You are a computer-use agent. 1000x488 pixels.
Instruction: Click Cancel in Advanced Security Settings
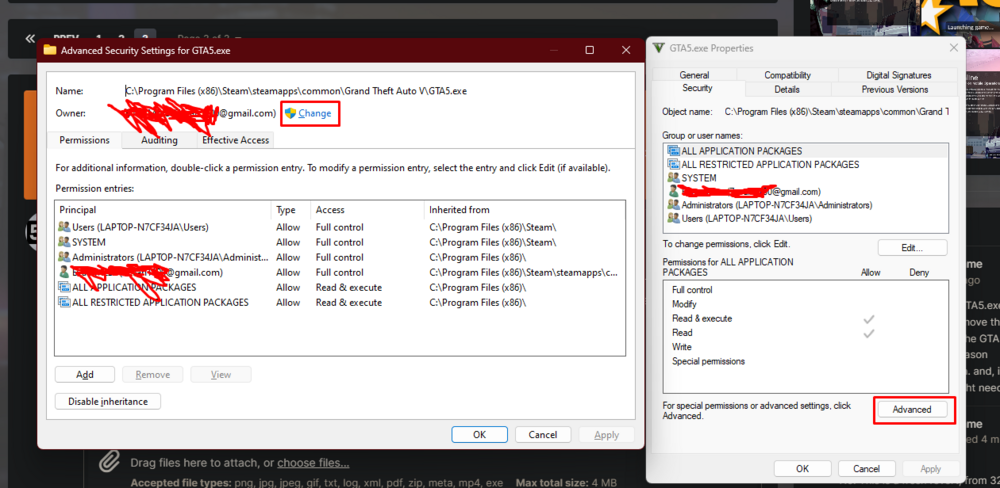[x=543, y=434]
